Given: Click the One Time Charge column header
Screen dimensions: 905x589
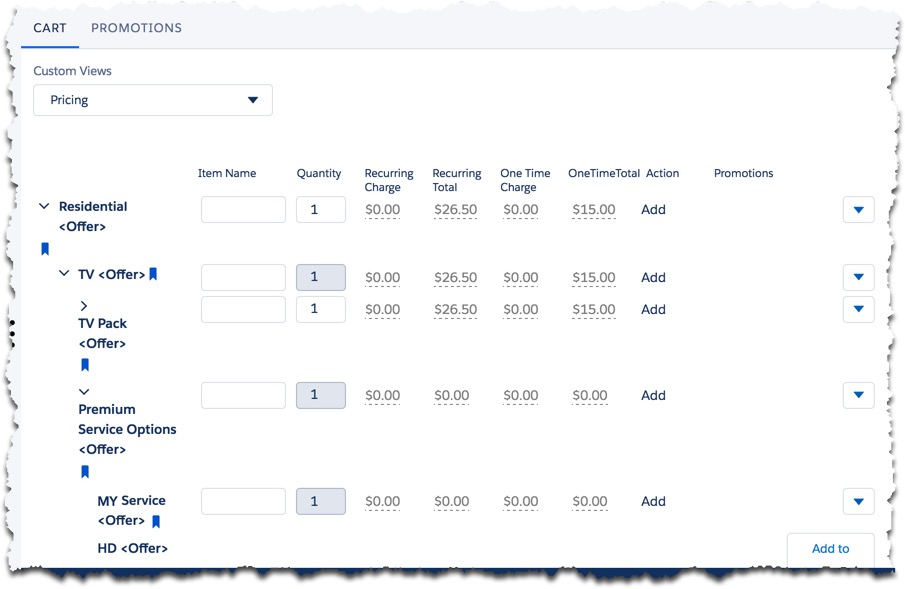Looking at the screenshot, I should point(525,180).
